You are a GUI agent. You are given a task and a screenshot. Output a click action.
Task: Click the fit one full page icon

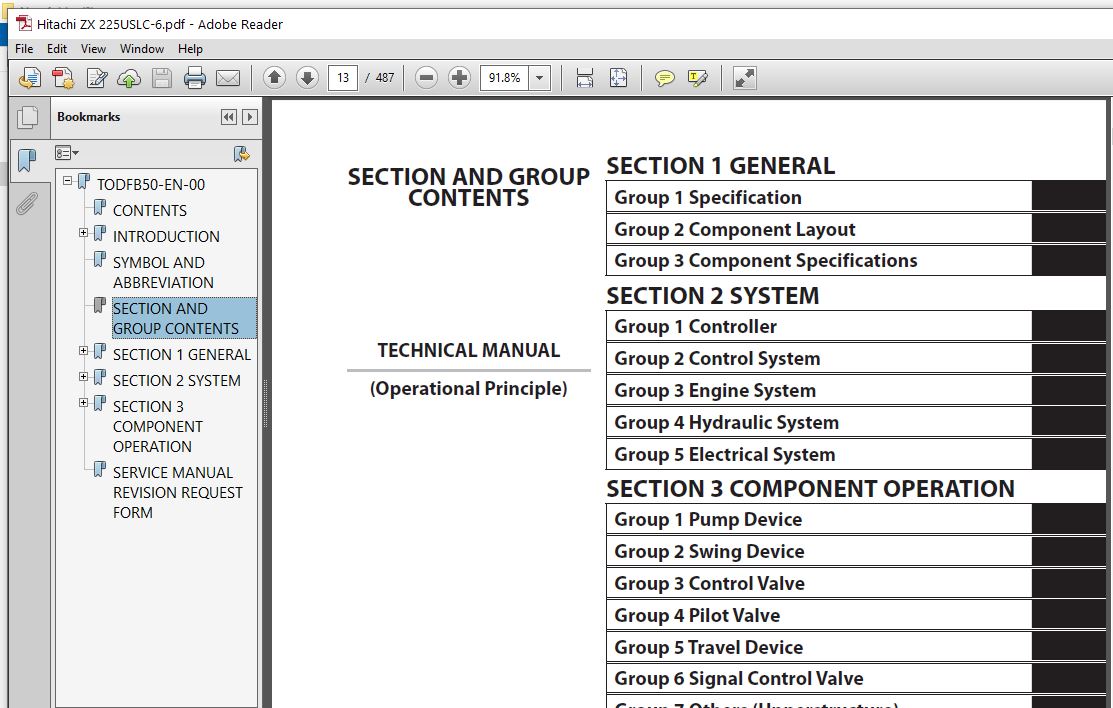coord(618,77)
